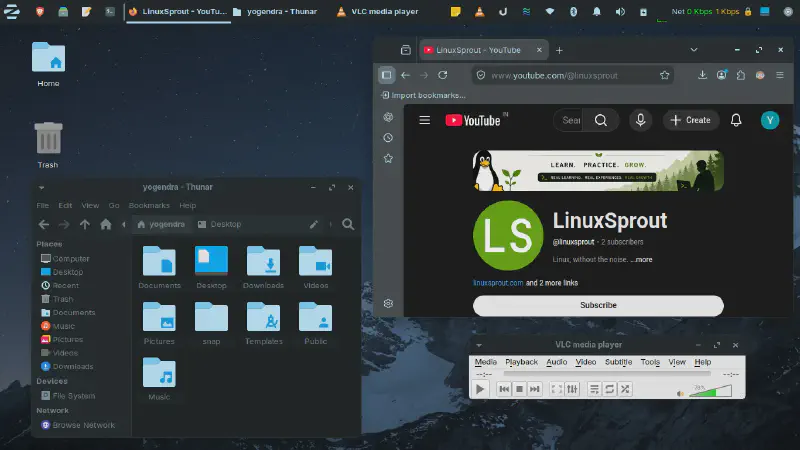Open VLC media player from the top panel taskbar

click(378, 11)
